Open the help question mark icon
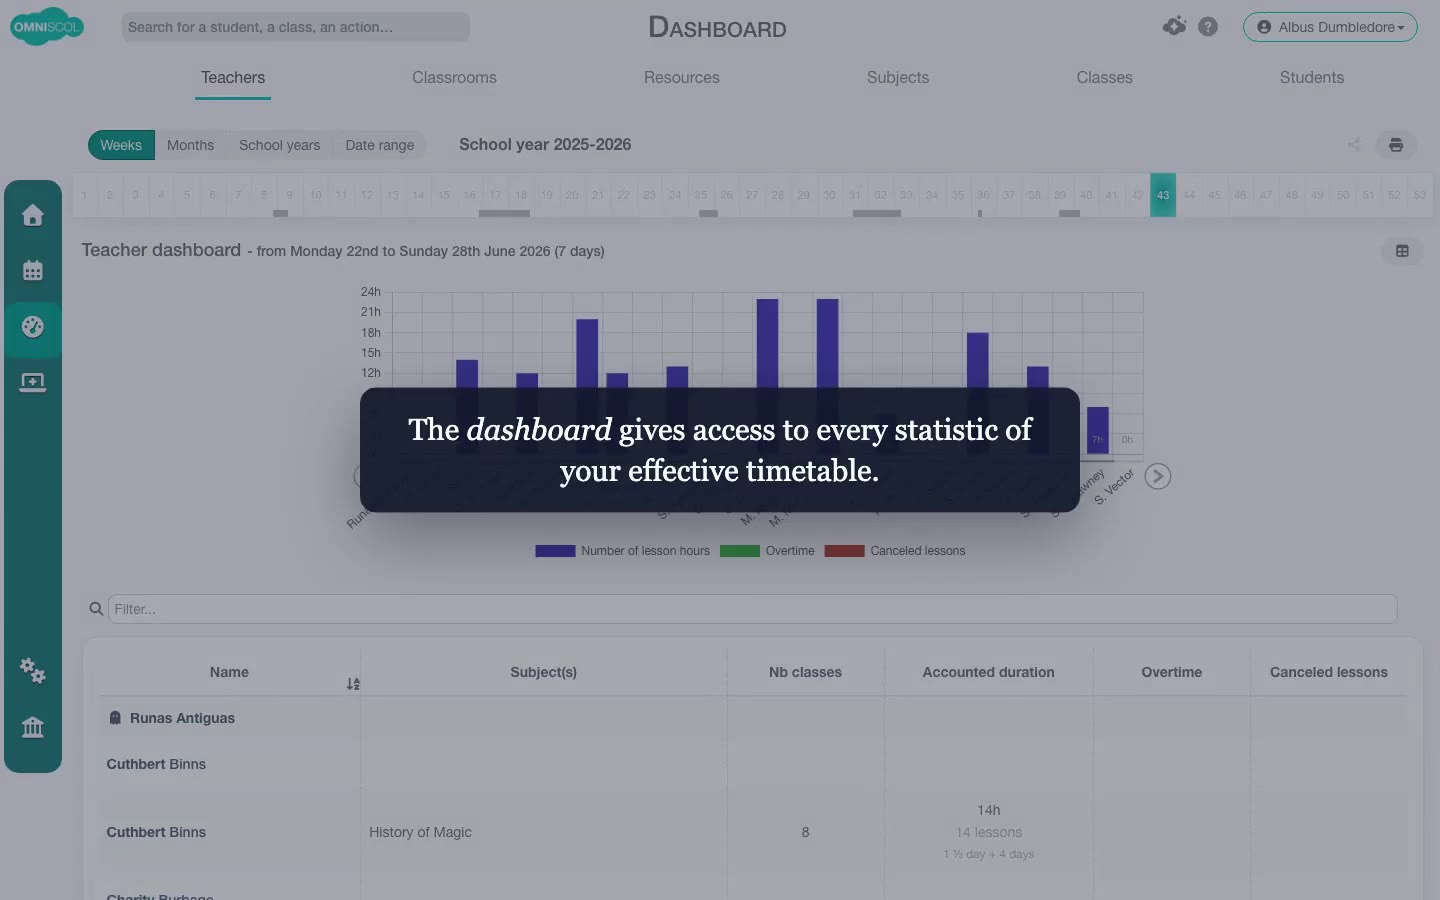The image size is (1440, 900). pyautogui.click(x=1208, y=27)
